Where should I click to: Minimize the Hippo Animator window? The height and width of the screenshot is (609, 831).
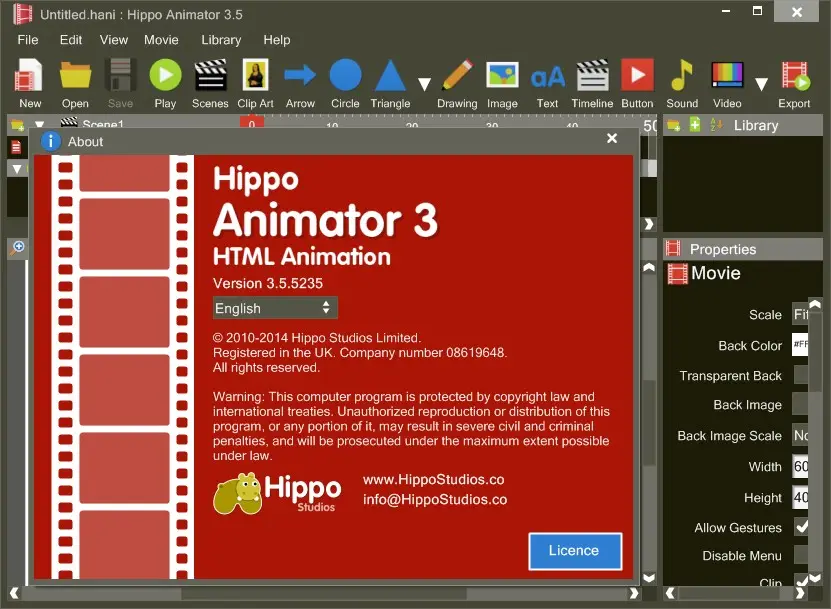pos(726,11)
